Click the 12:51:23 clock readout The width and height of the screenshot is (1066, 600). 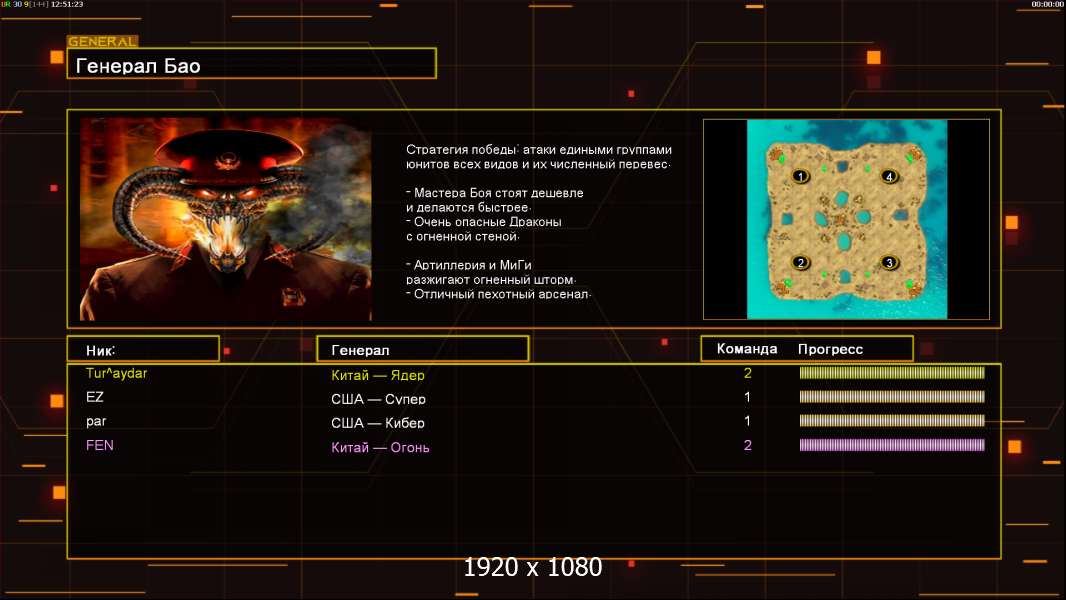point(67,4)
